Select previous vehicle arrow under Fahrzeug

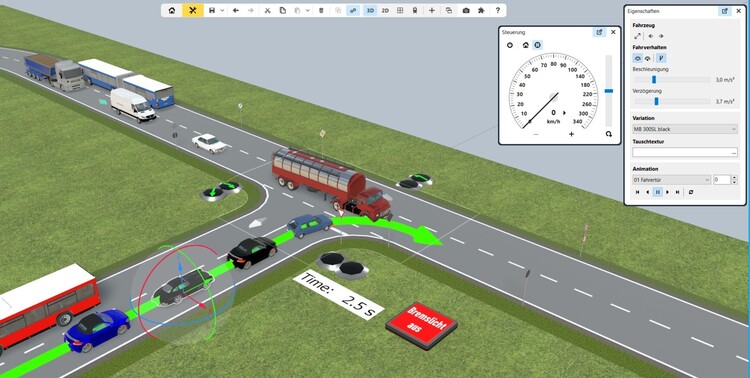point(651,36)
